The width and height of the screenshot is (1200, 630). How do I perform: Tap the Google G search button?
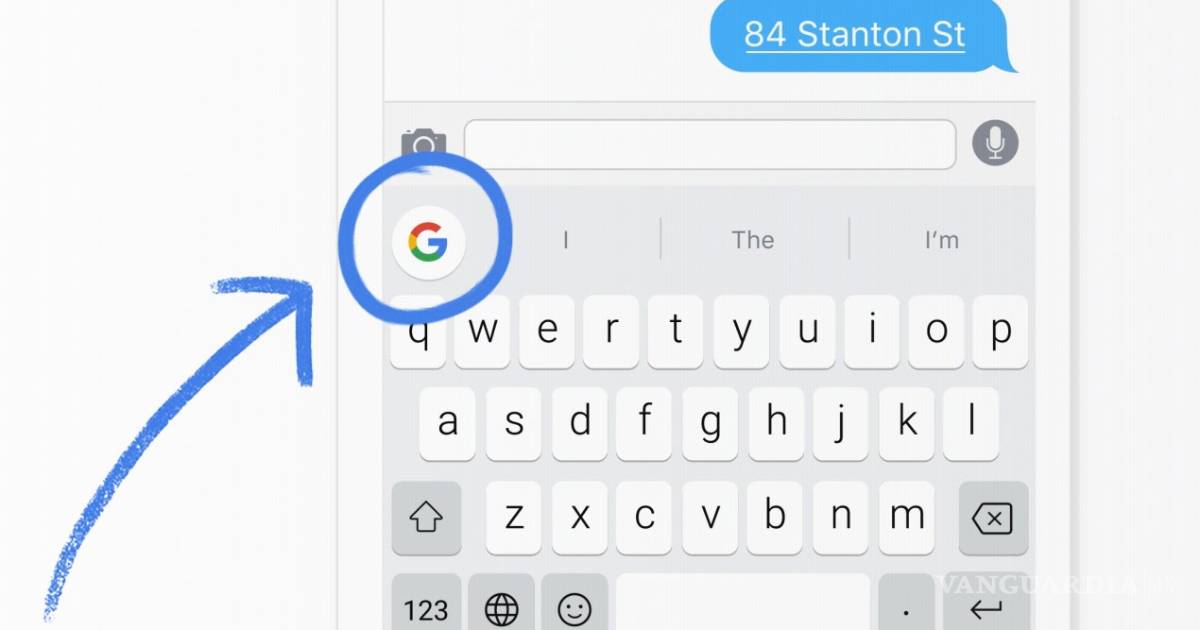428,241
